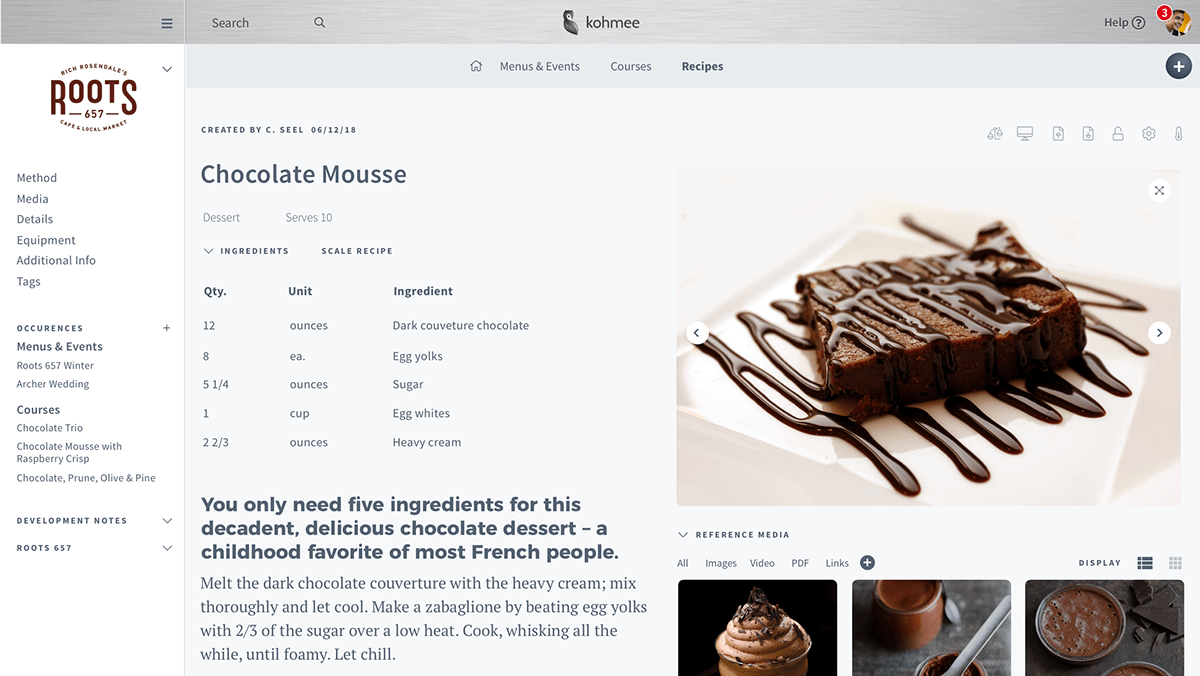Expand the Roots 657 logo dropdown
The height and width of the screenshot is (676, 1200).
[x=167, y=69]
